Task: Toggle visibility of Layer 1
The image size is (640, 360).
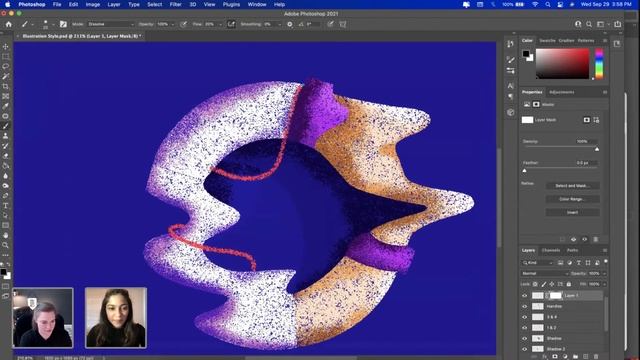Action: [x=524, y=296]
